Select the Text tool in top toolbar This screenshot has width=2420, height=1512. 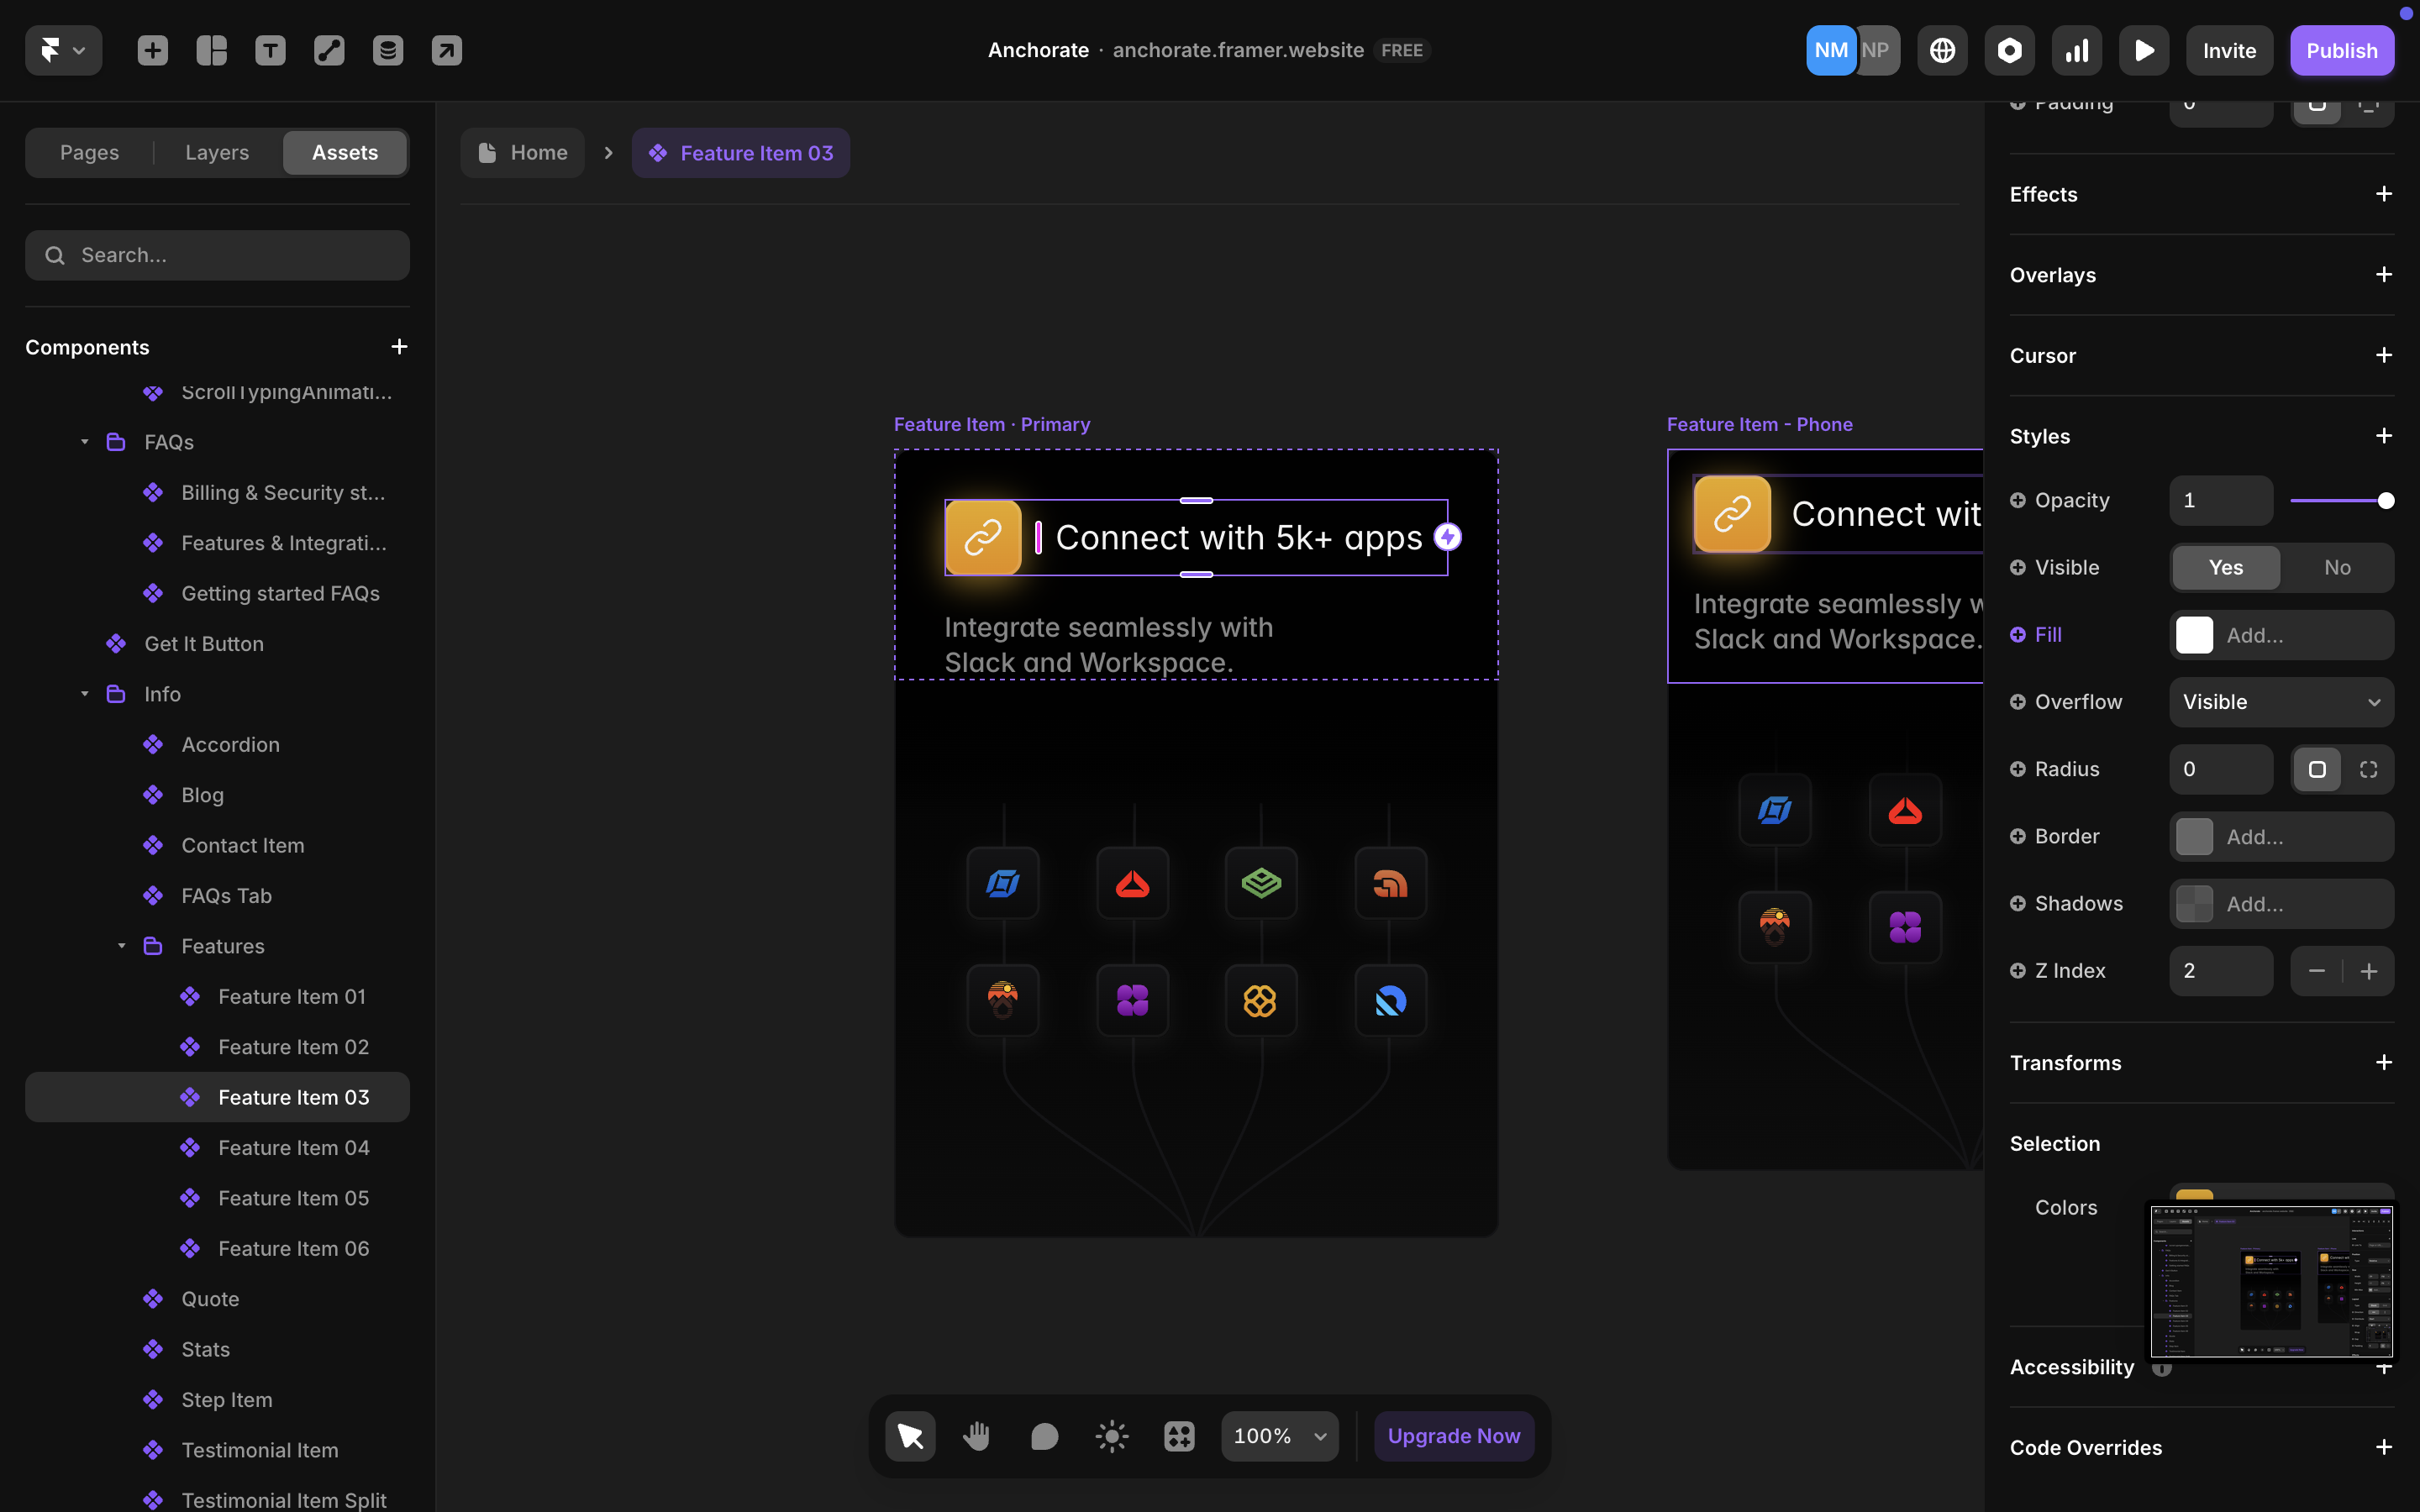270,50
